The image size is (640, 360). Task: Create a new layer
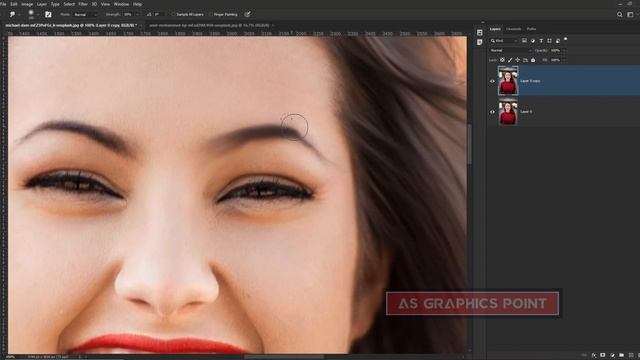(x=631, y=356)
